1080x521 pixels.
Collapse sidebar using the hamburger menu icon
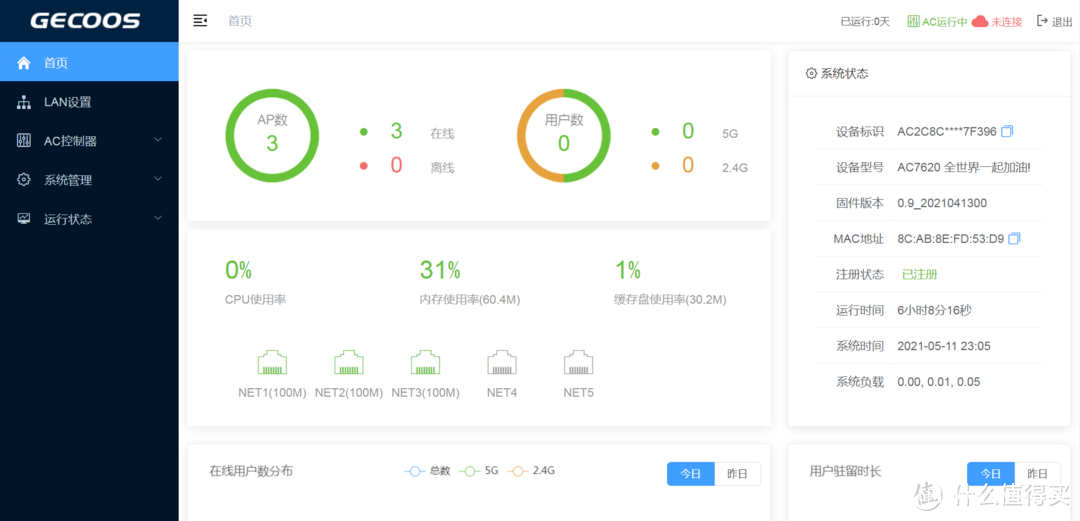200,21
